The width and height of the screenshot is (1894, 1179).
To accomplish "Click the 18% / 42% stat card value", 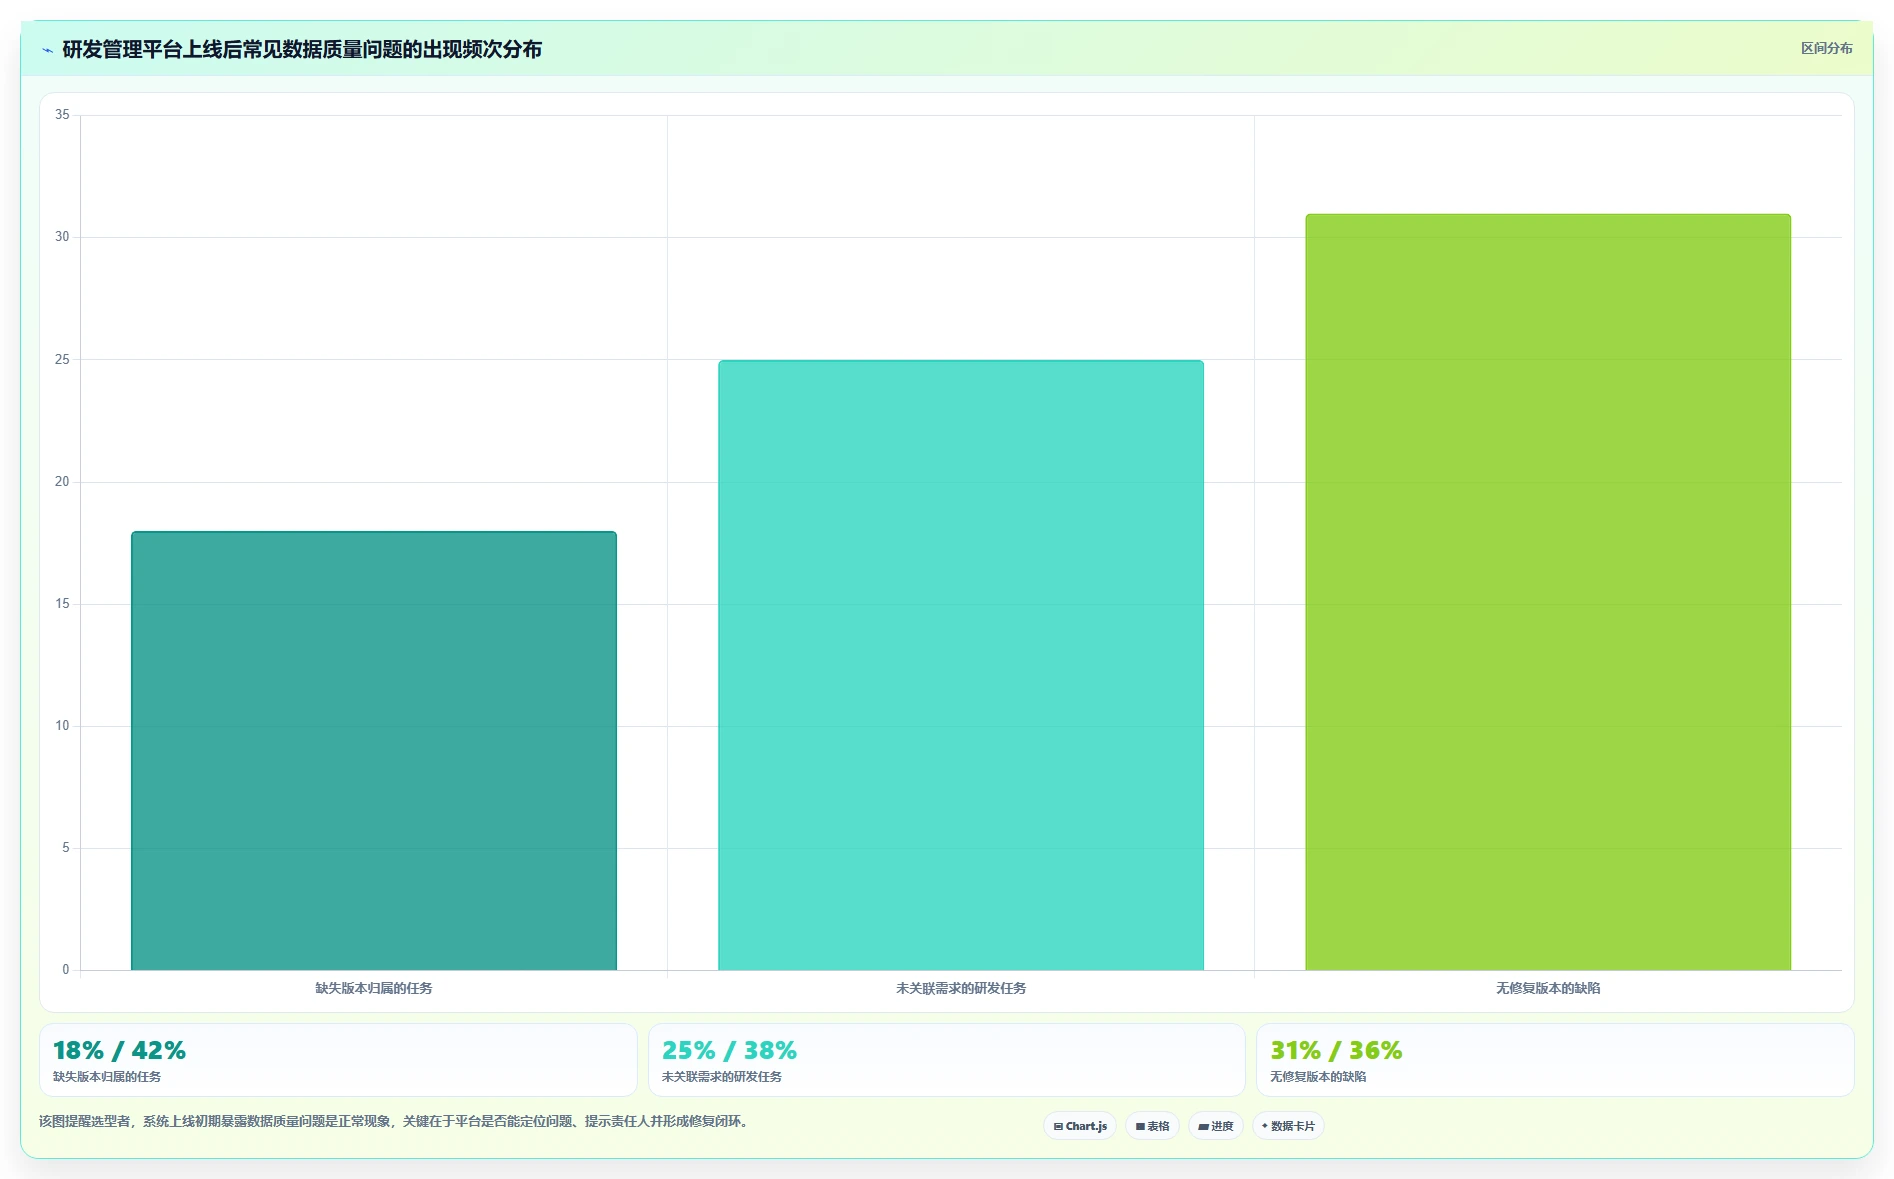I will (119, 1050).
